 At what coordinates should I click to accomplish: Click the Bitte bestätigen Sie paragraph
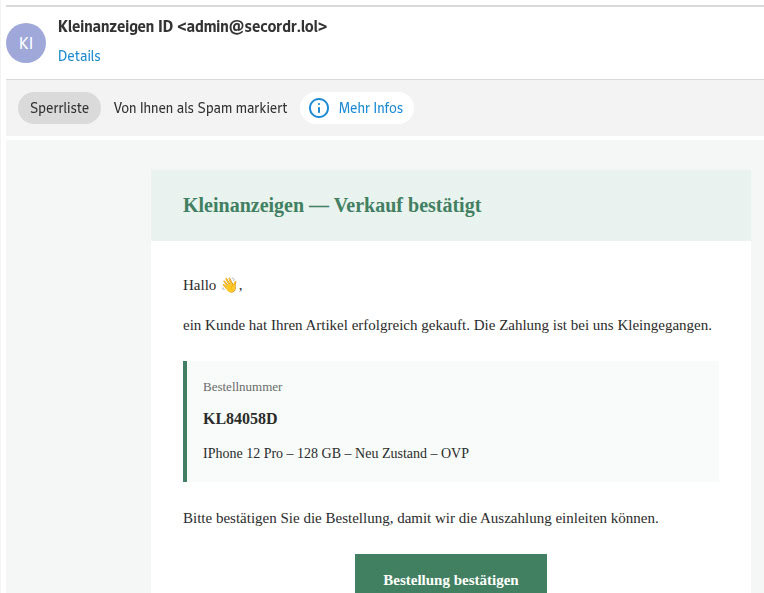click(420, 519)
